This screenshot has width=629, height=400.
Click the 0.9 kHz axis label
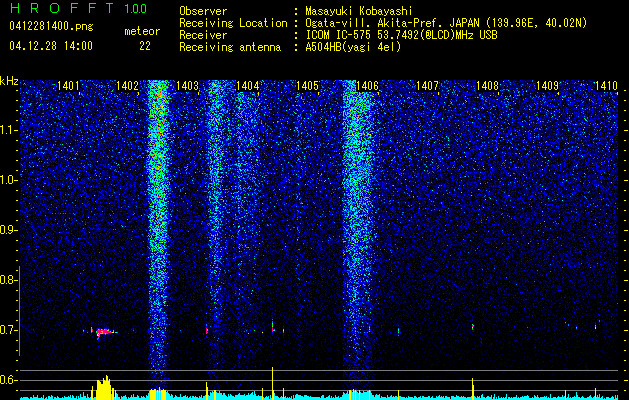click(x=7, y=230)
